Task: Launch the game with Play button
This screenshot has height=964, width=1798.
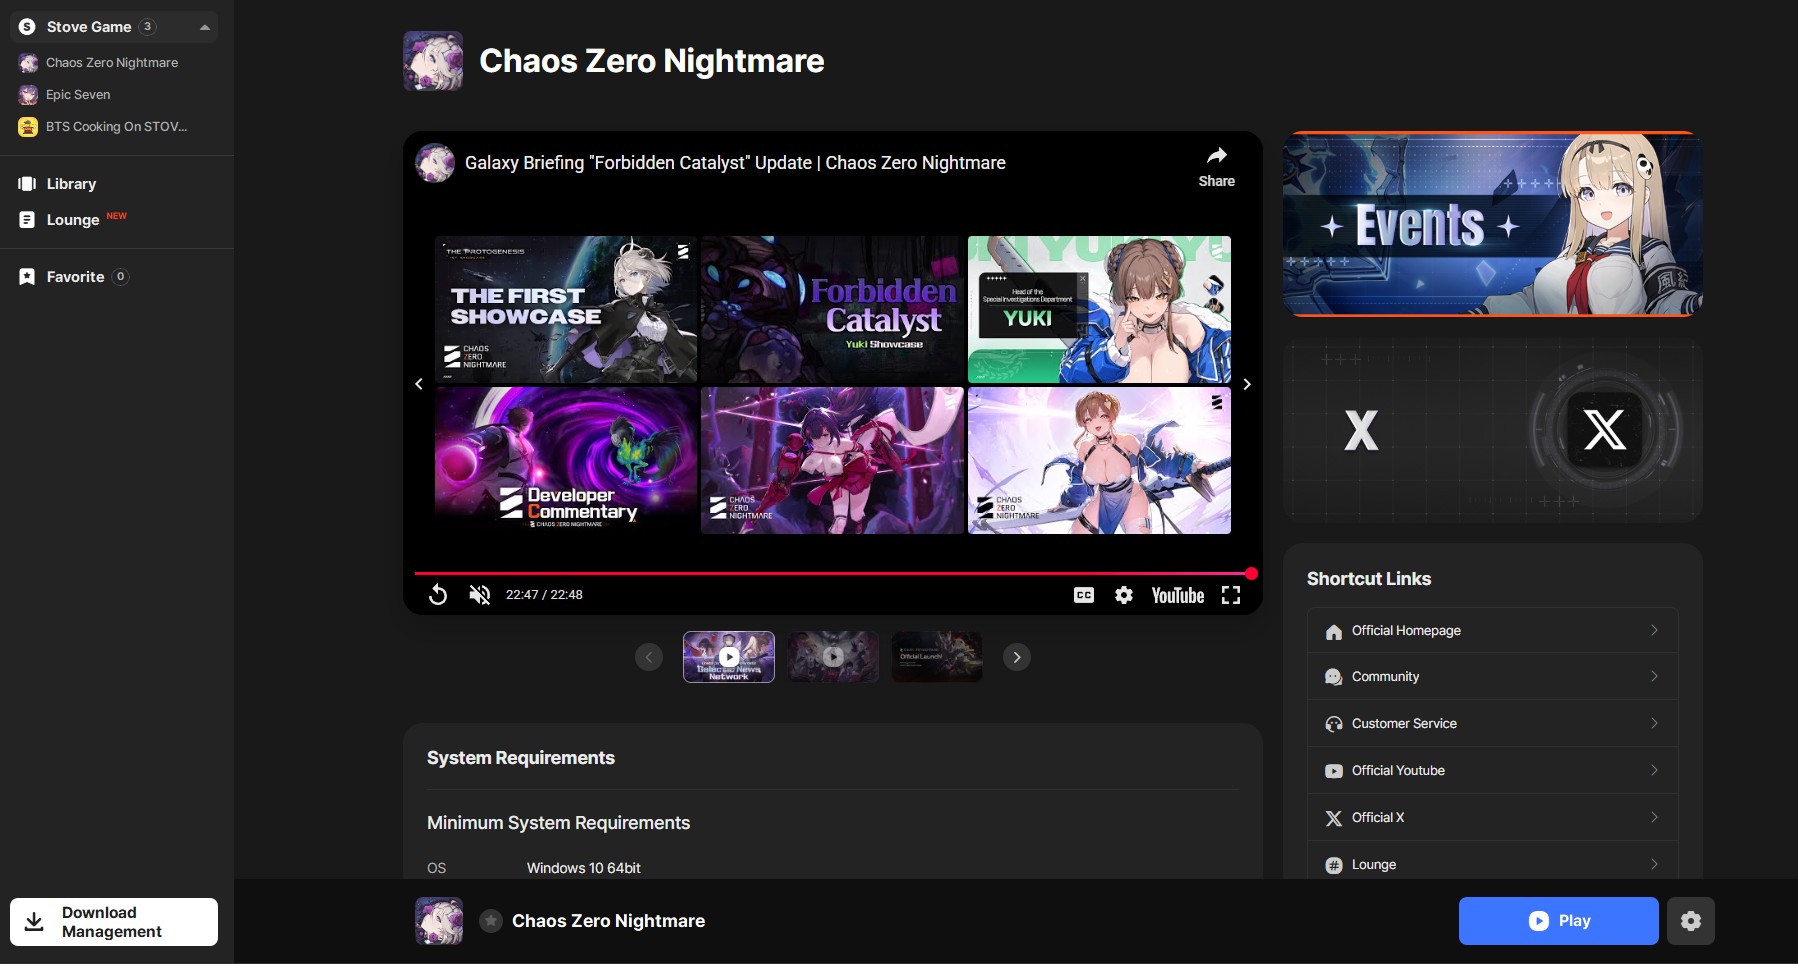Action: (1559, 921)
